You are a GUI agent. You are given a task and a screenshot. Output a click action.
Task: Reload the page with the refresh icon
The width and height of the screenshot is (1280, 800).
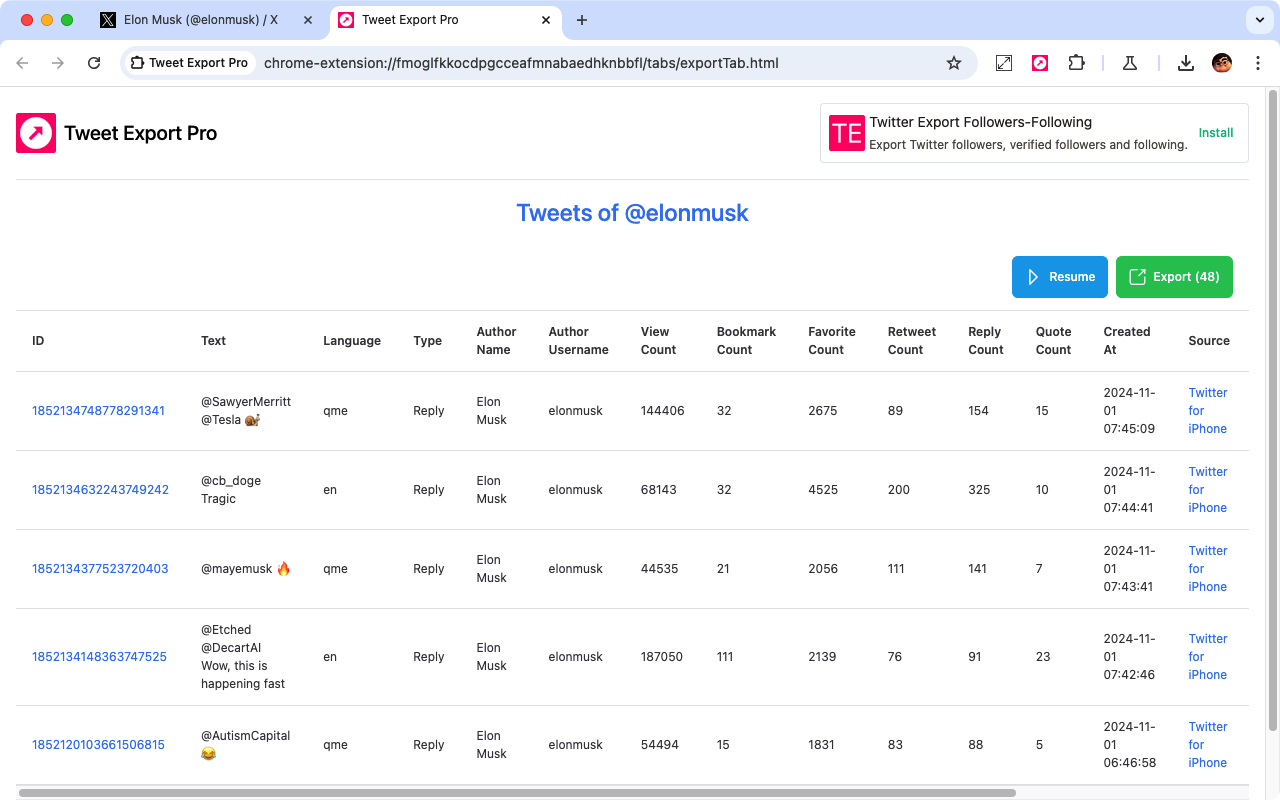point(94,63)
